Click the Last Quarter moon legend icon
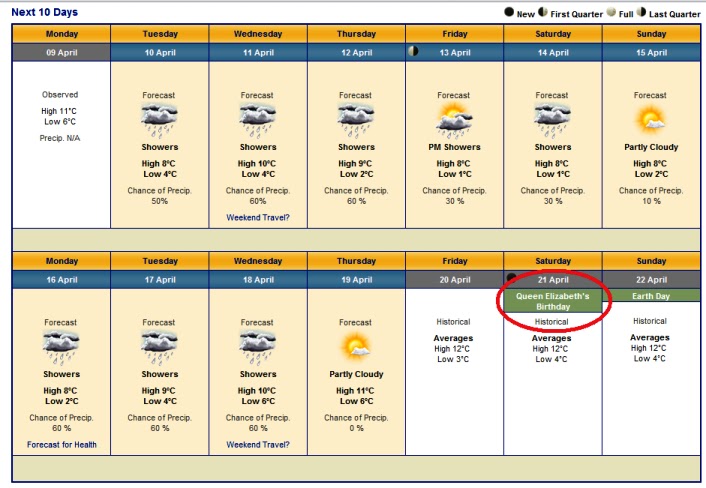The height and width of the screenshot is (488, 706). [641, 12]
